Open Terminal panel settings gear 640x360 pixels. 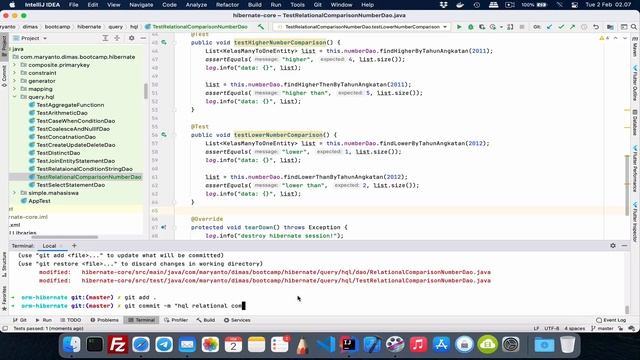[613, 246]
